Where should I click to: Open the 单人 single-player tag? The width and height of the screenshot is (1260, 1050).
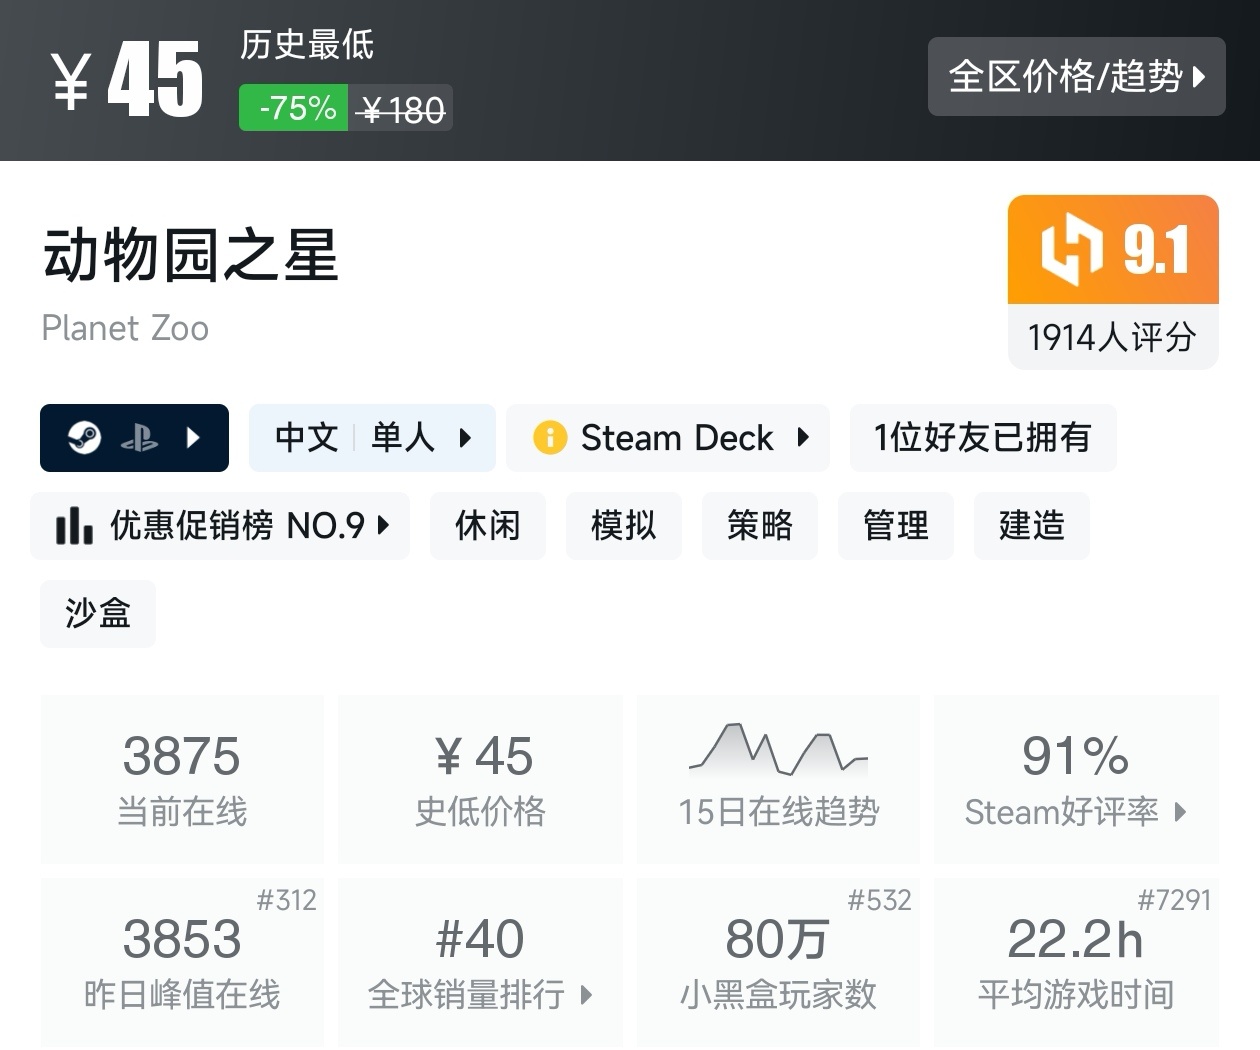point(403,437)
